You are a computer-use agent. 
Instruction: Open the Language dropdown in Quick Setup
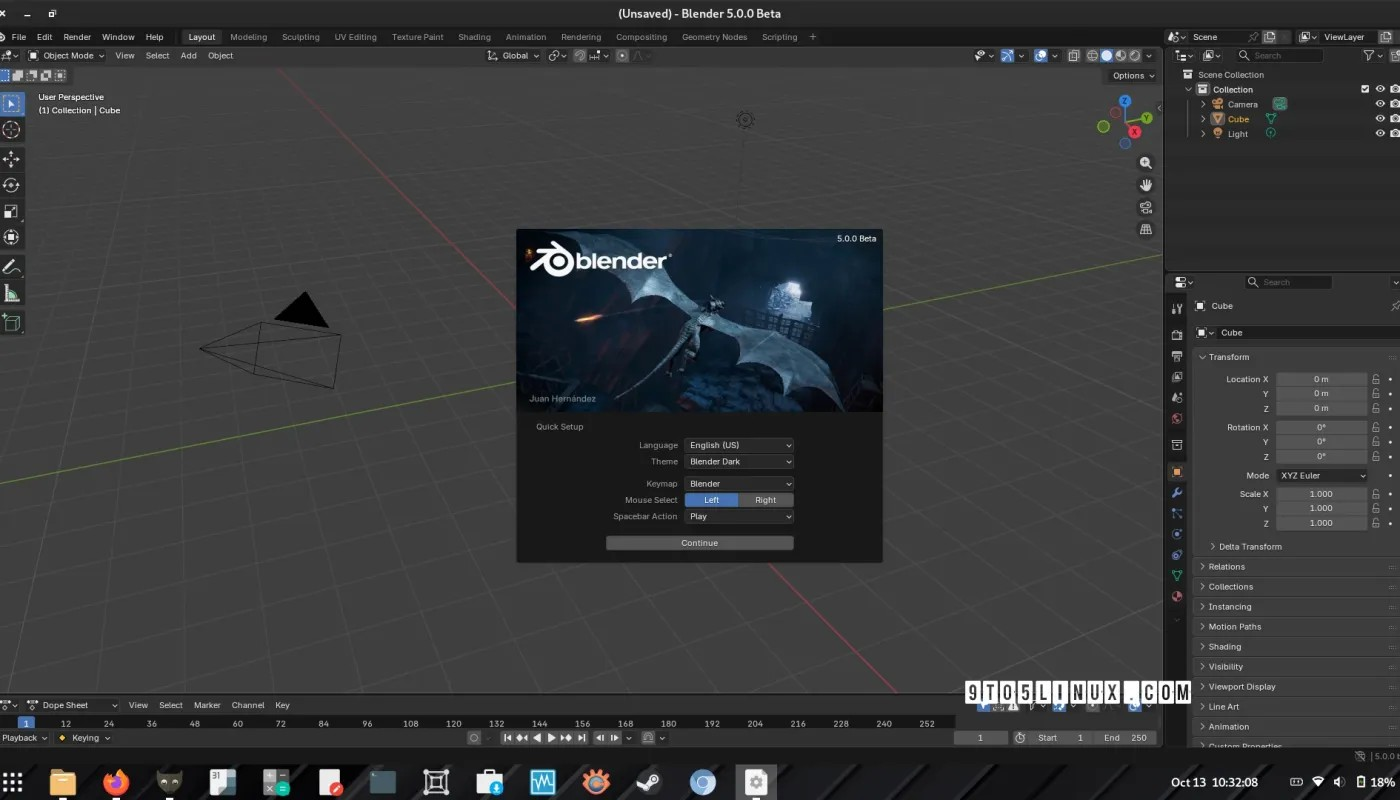click(739, 445)
